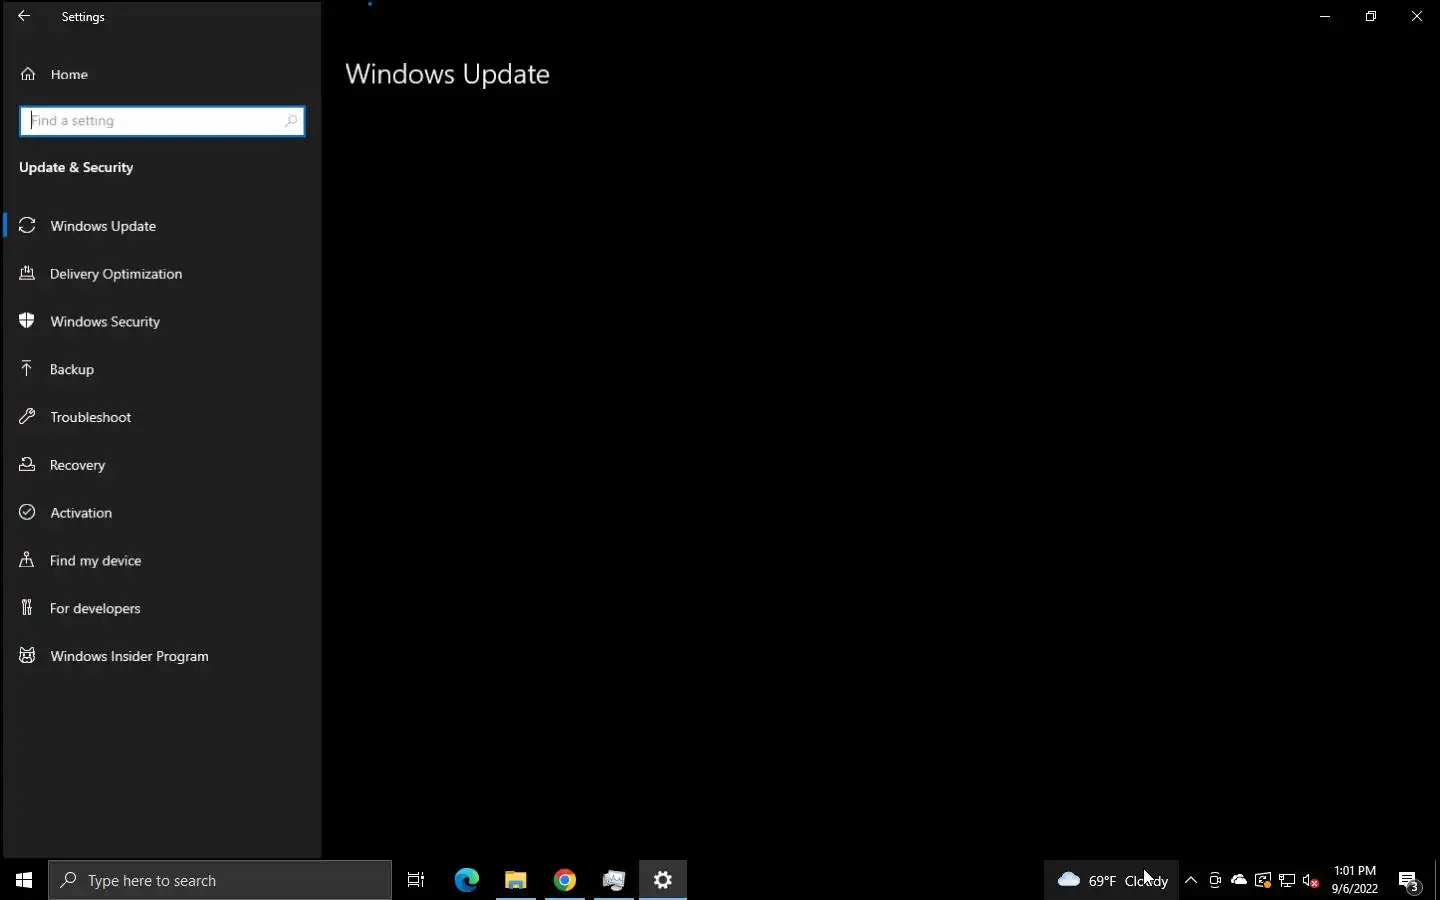1440x900 pixels.
Task: Open the Recovery settings page
Action: (x=162, y=465)
